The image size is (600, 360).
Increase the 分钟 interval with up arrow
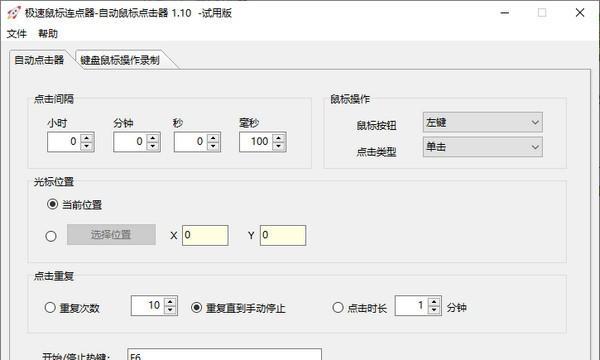[153, 138]
